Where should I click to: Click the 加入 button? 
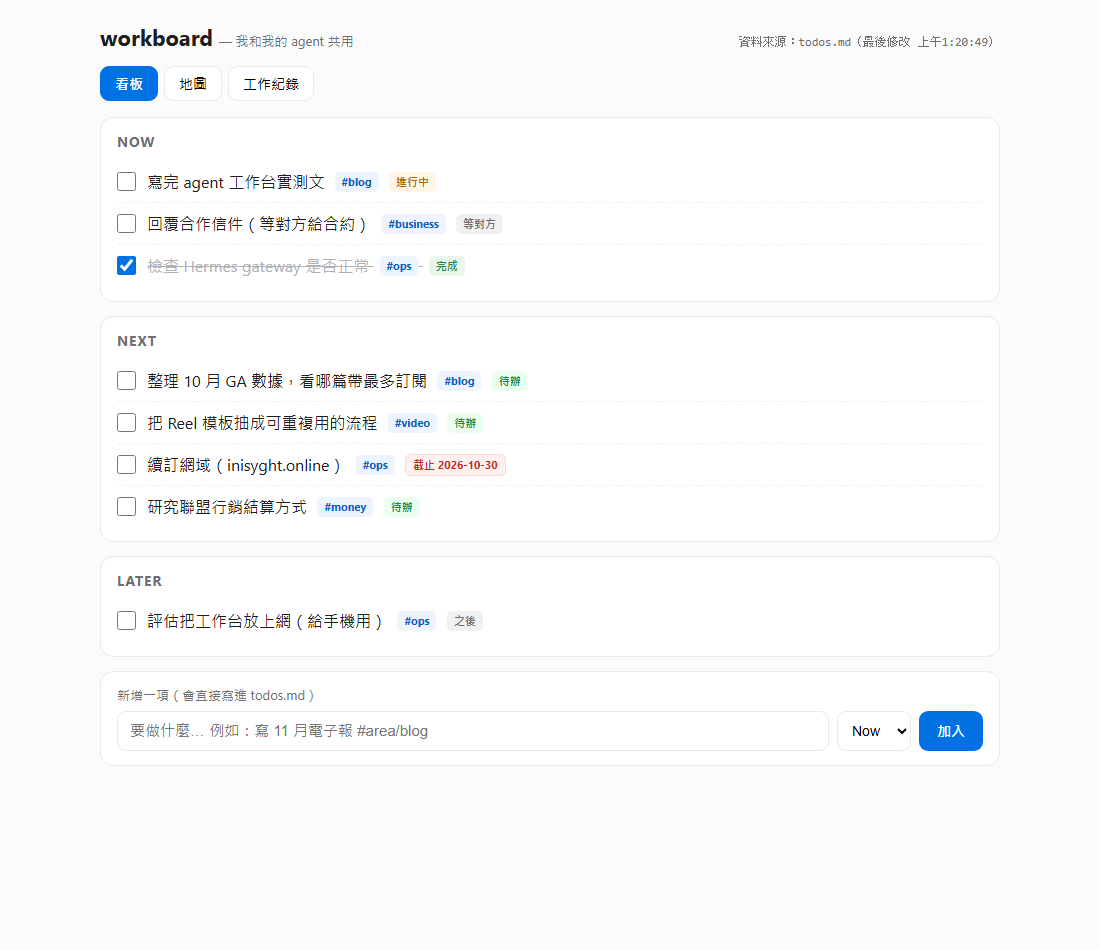(951, 731)
